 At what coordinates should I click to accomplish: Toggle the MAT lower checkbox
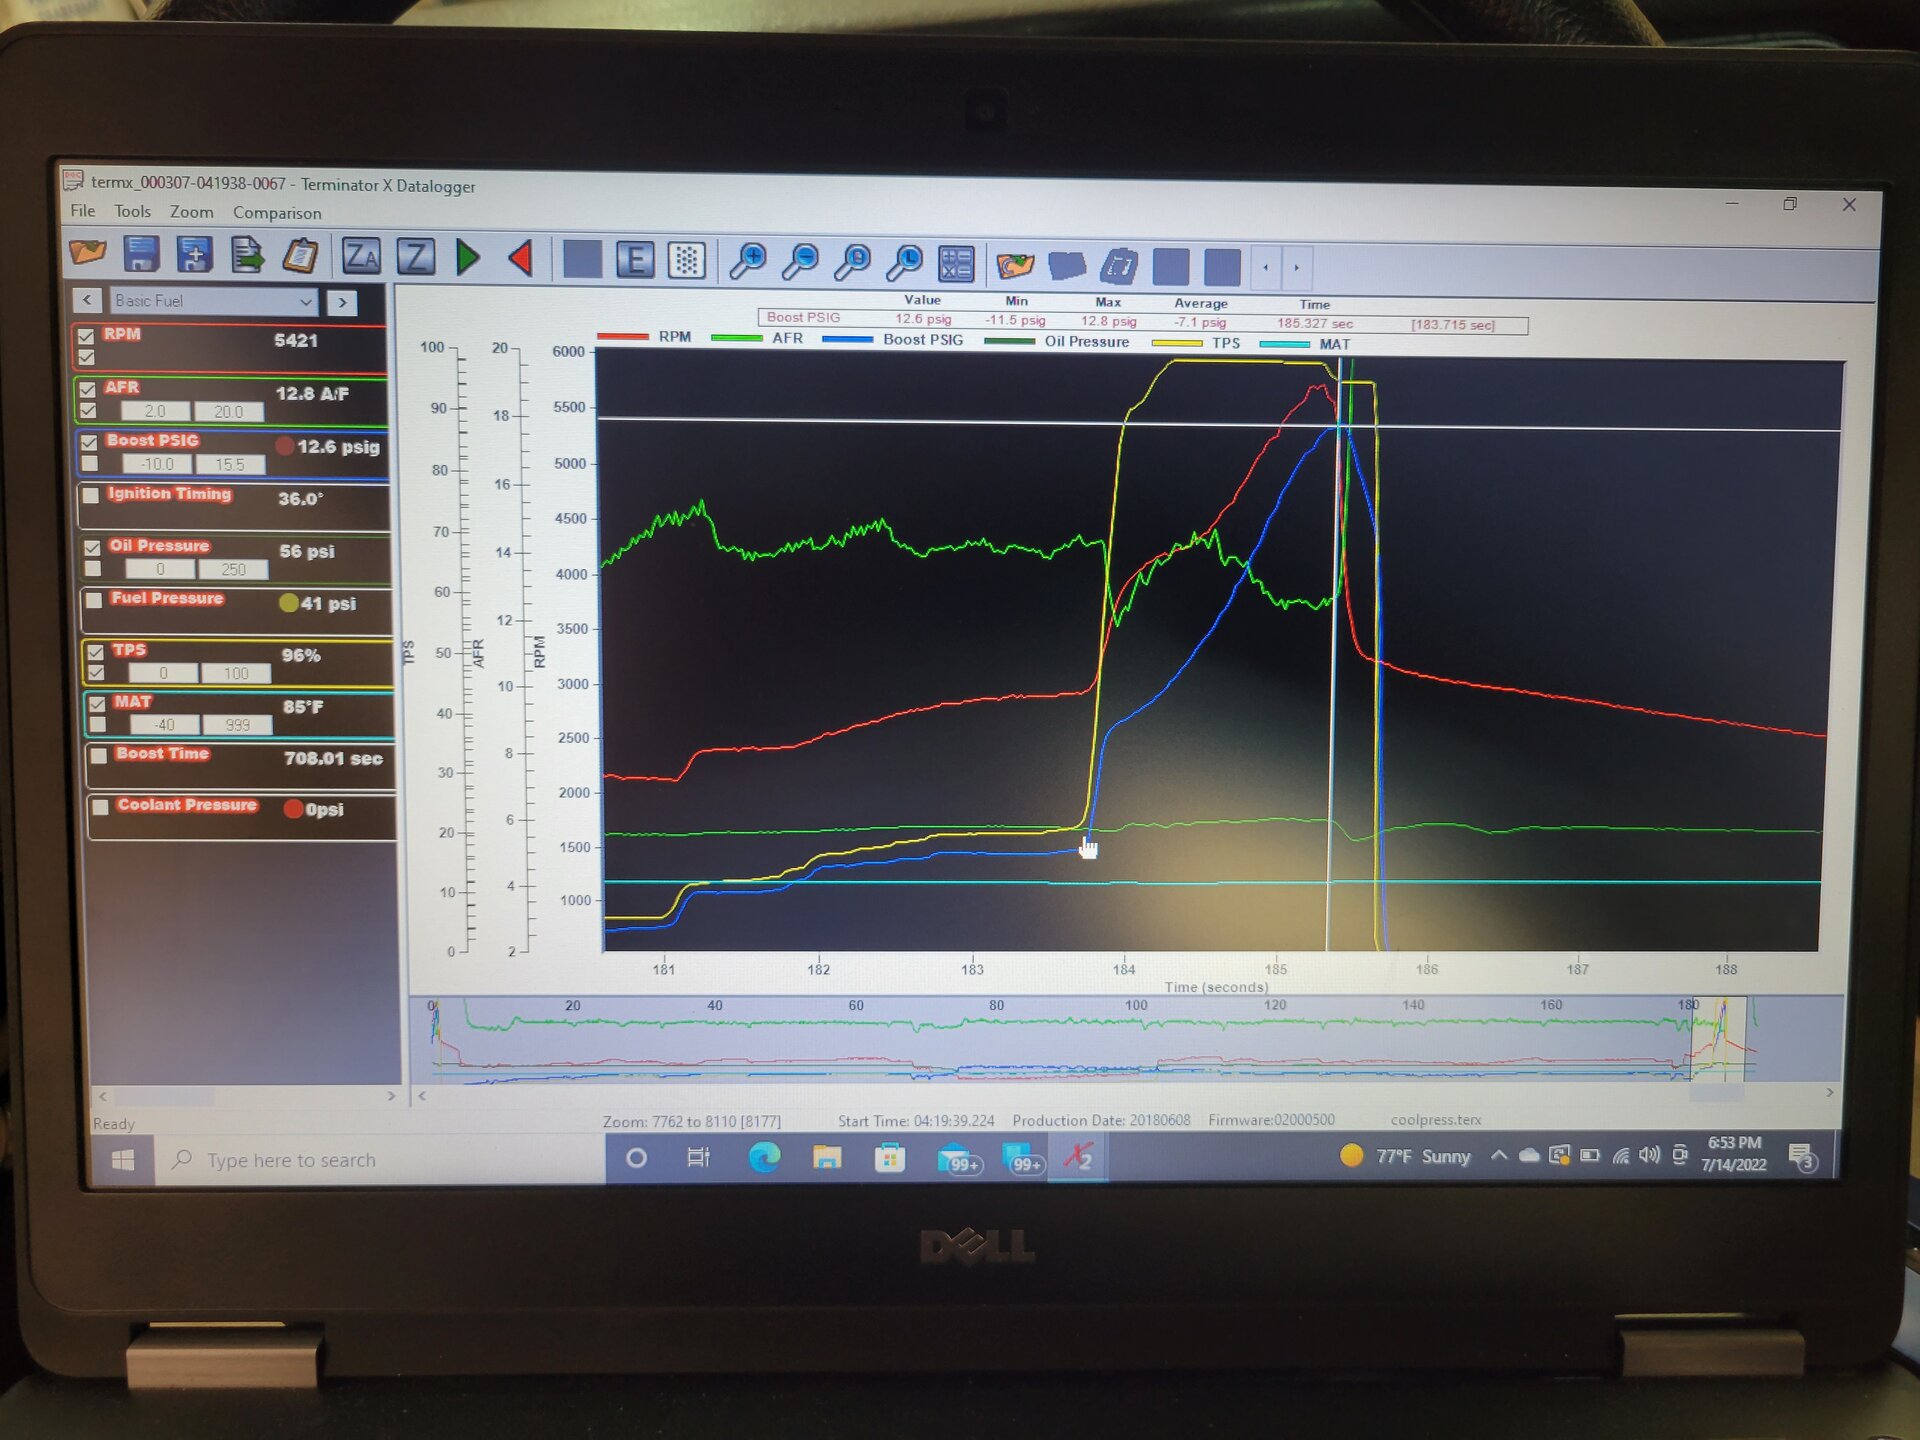point(98,725)
